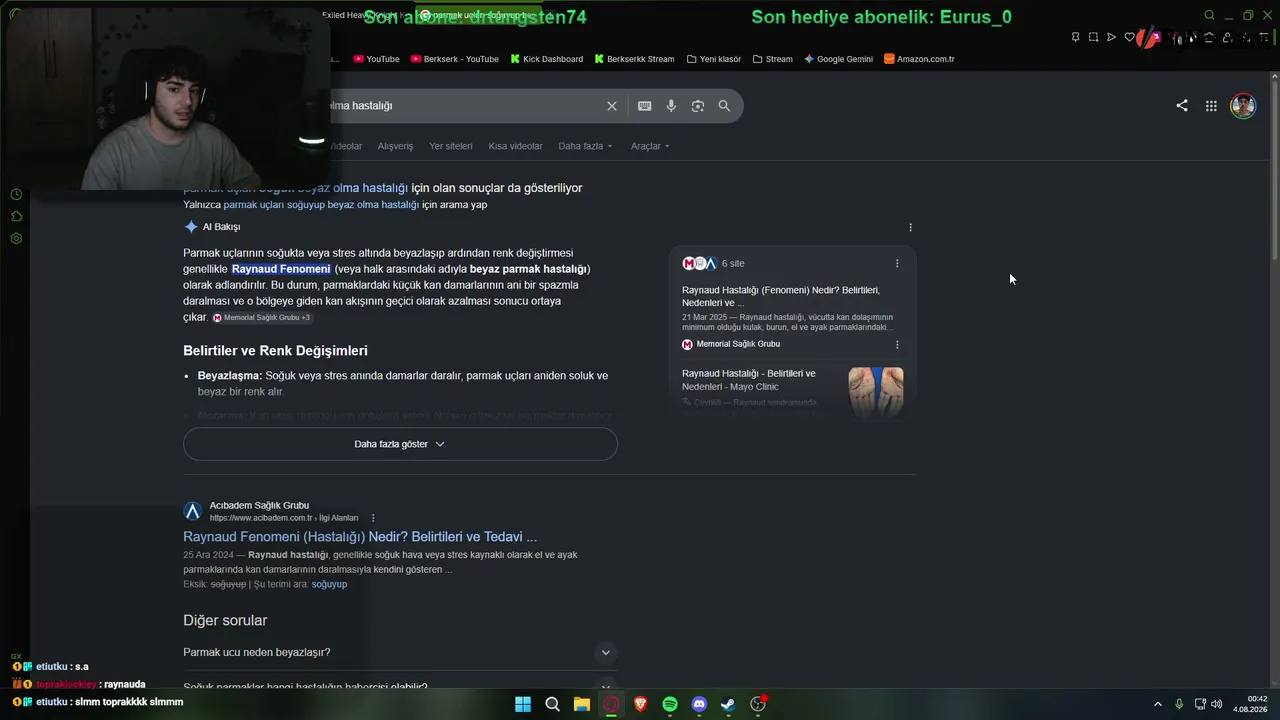Submit search with the magnifier icon
The width and height of the screenshot is (1280, 720).
coord(724,106)
